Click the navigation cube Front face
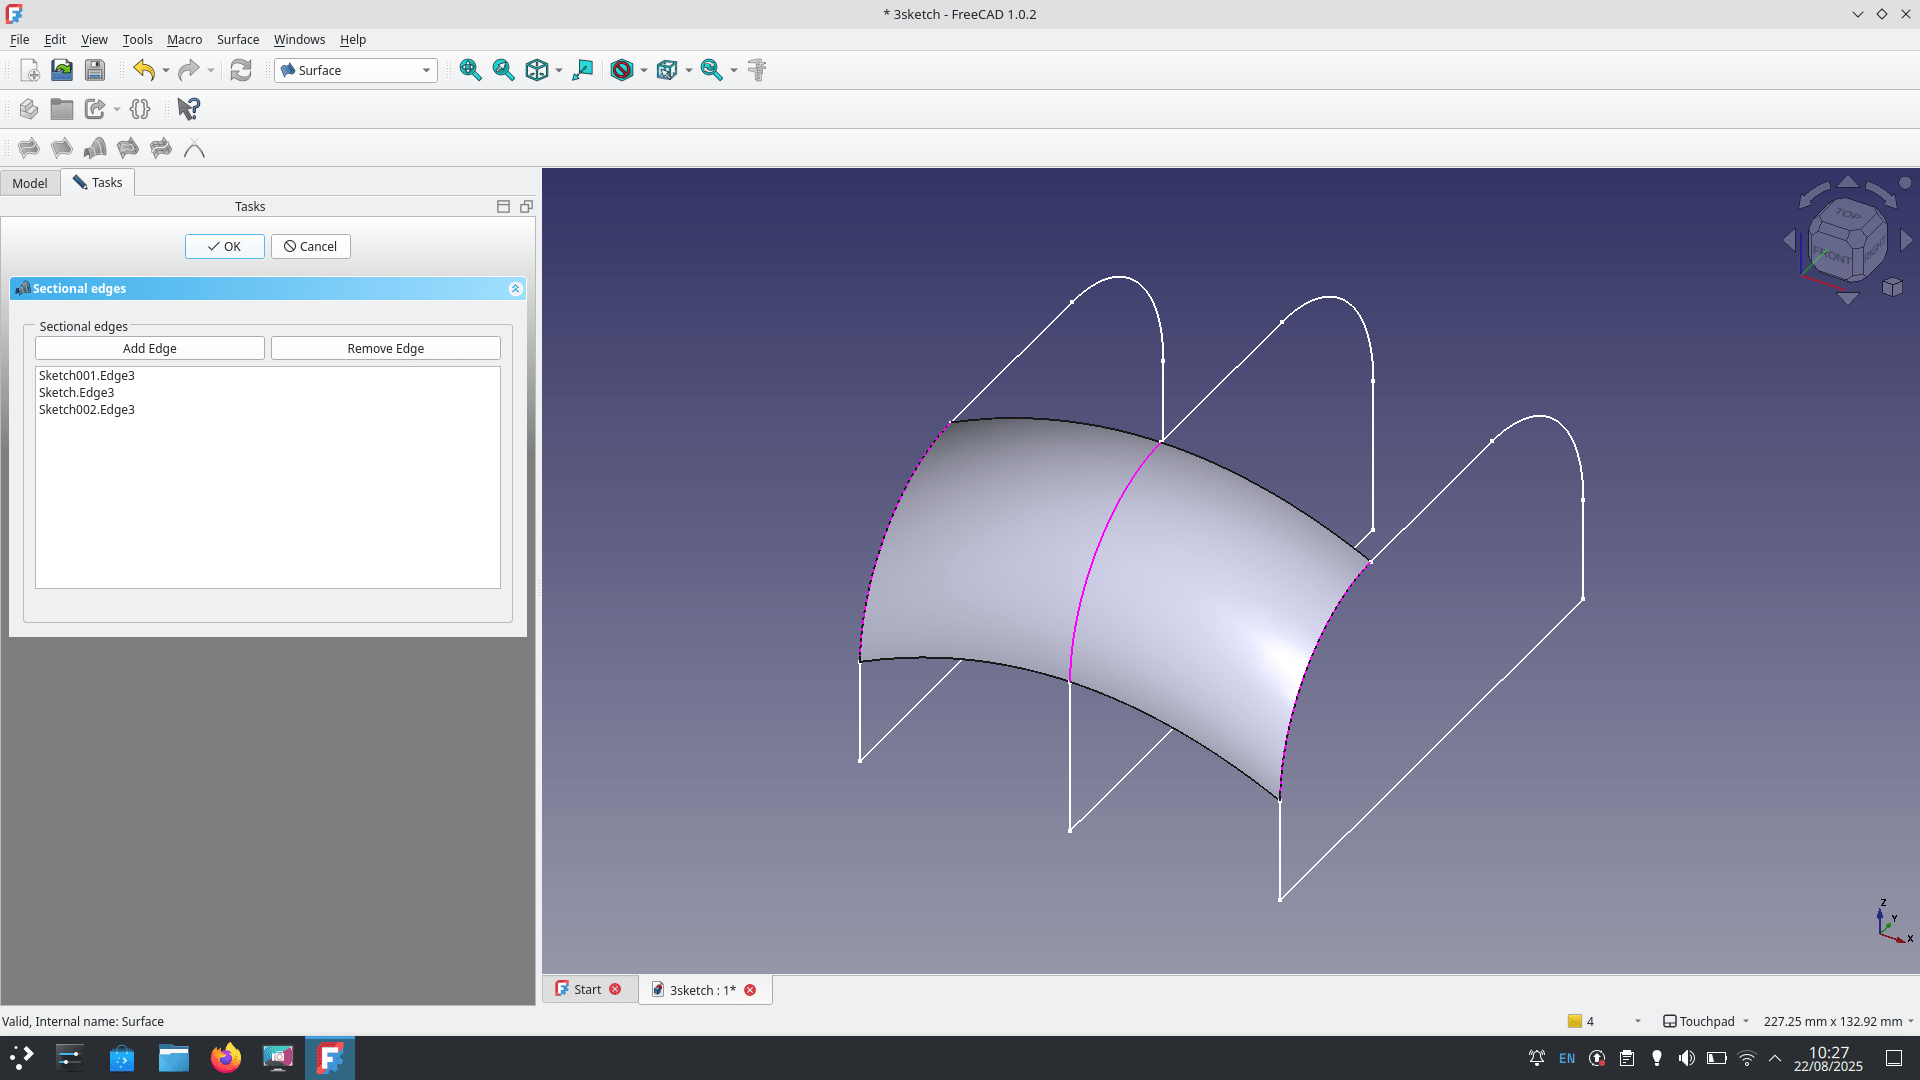The width and height of the screenshot is (1920, 1080). [1832, 255]
